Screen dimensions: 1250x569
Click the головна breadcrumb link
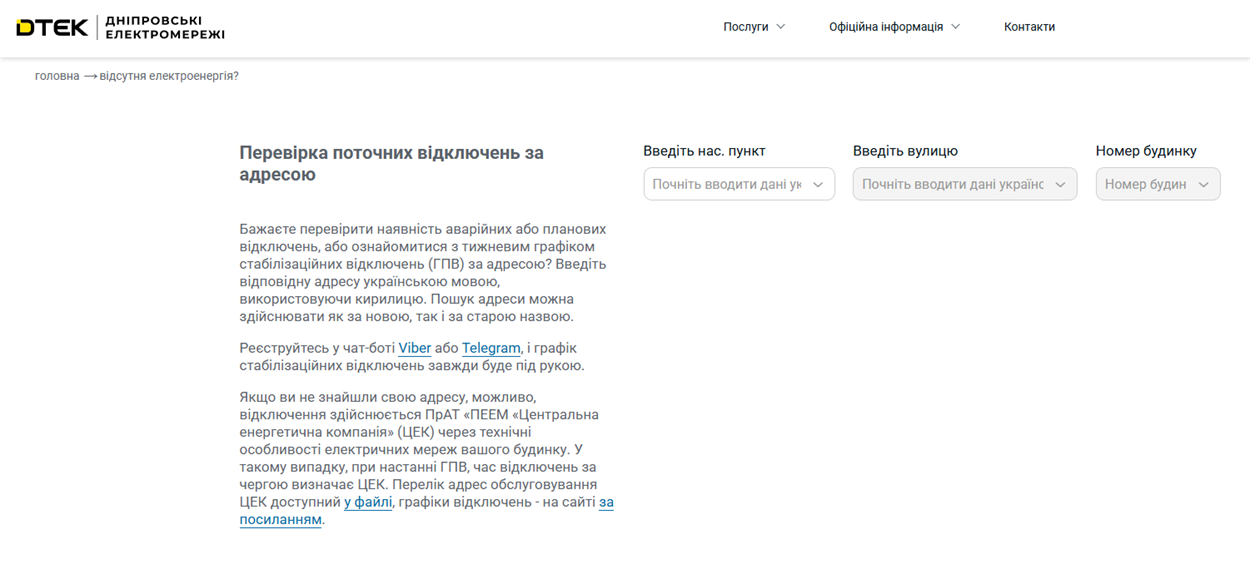click(57, 76)
